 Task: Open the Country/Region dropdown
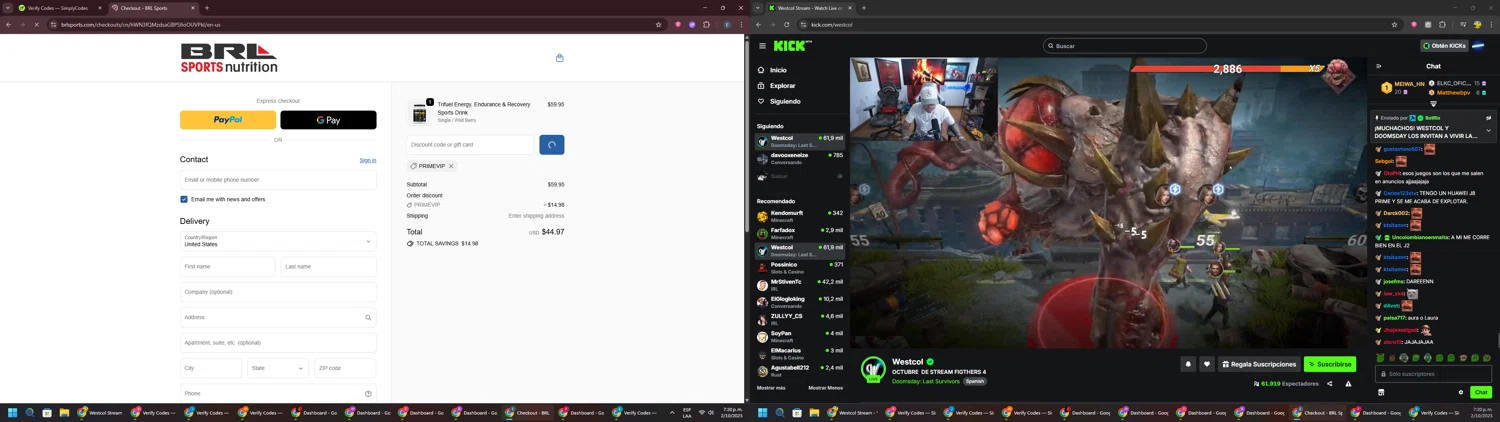pos(278,241)
